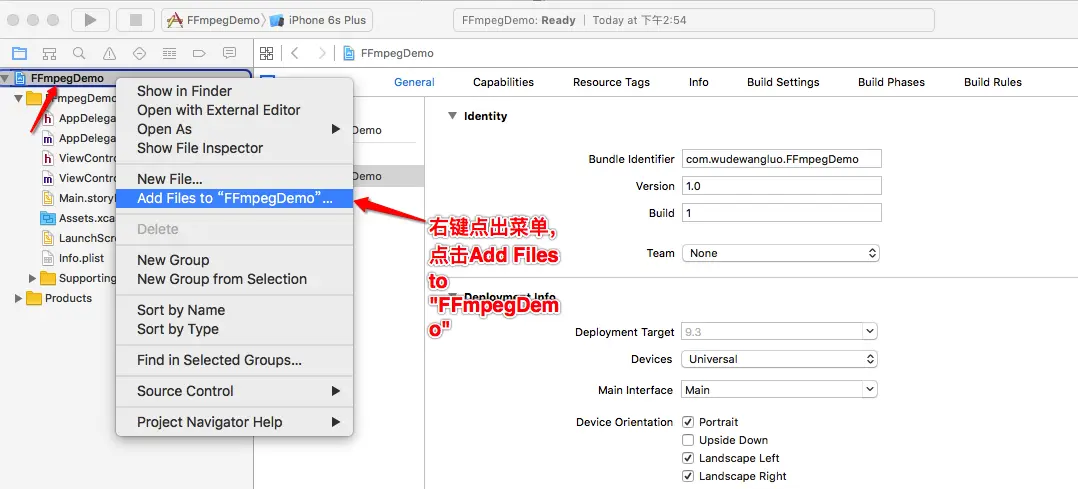Open the Find navigator magnifier icon
Image resolution: width=1078 pixels, height=489 pixels.
pyautogui.click(x=79, y=53)
